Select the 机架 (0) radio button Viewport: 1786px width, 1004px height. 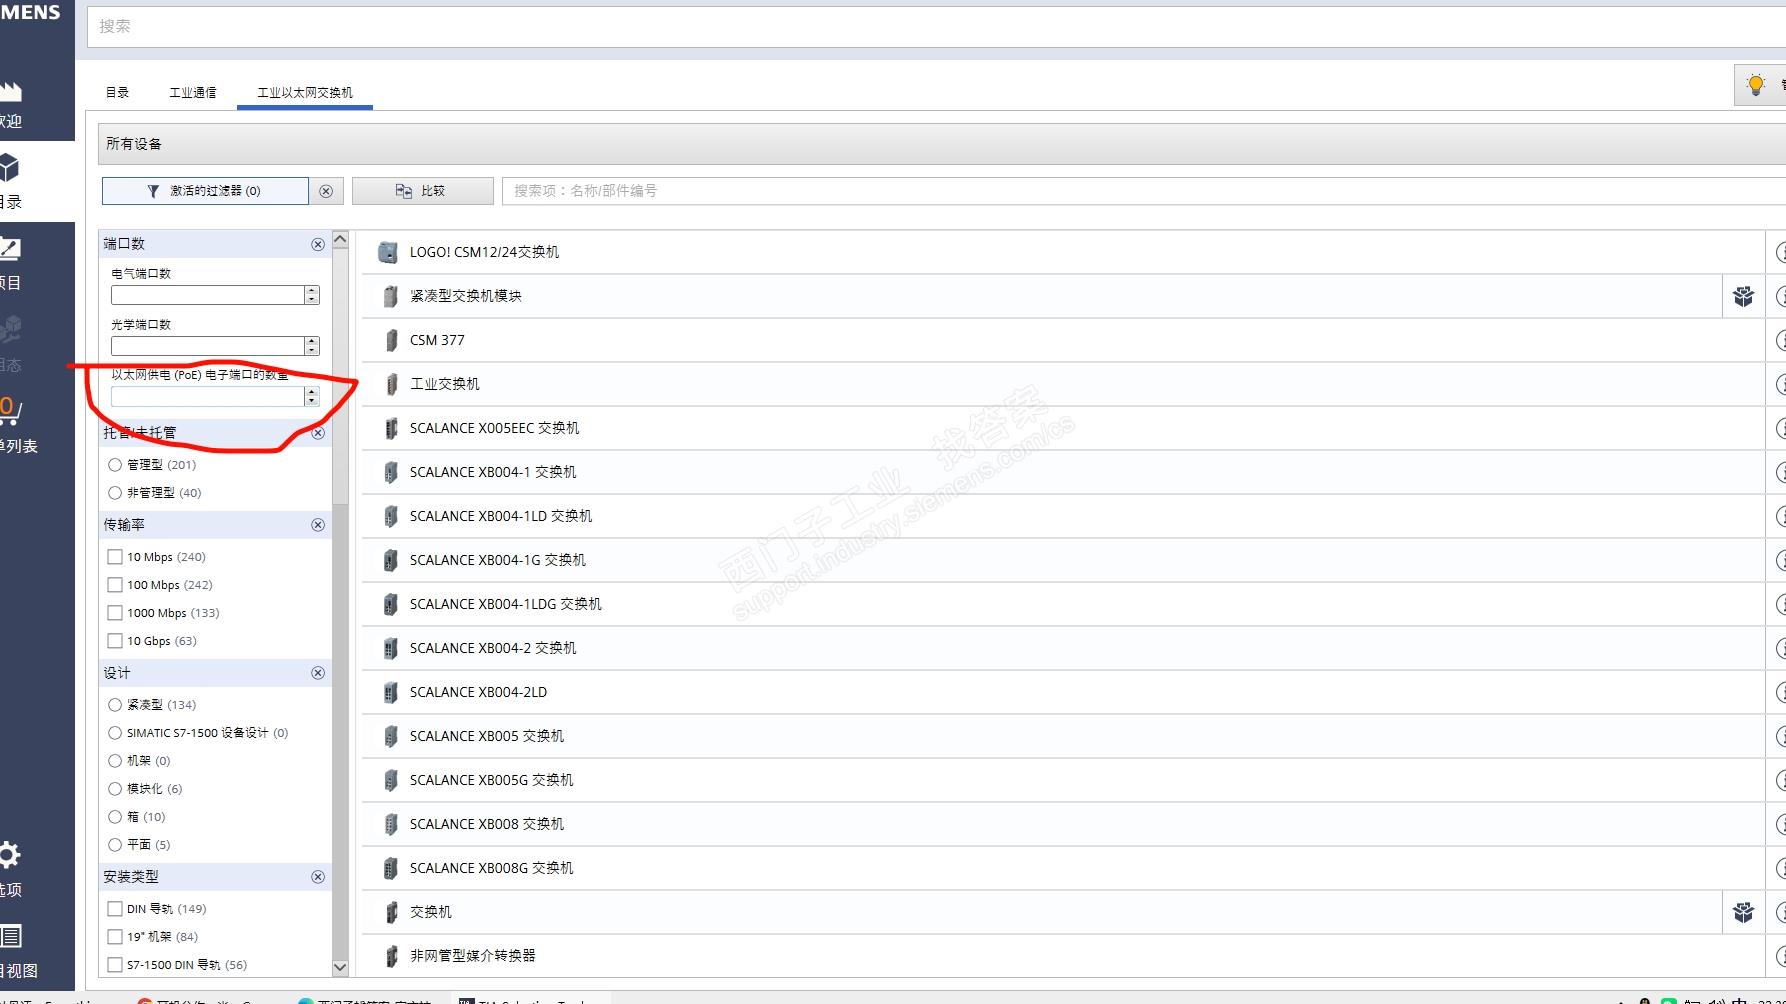[x=115, y=761]
